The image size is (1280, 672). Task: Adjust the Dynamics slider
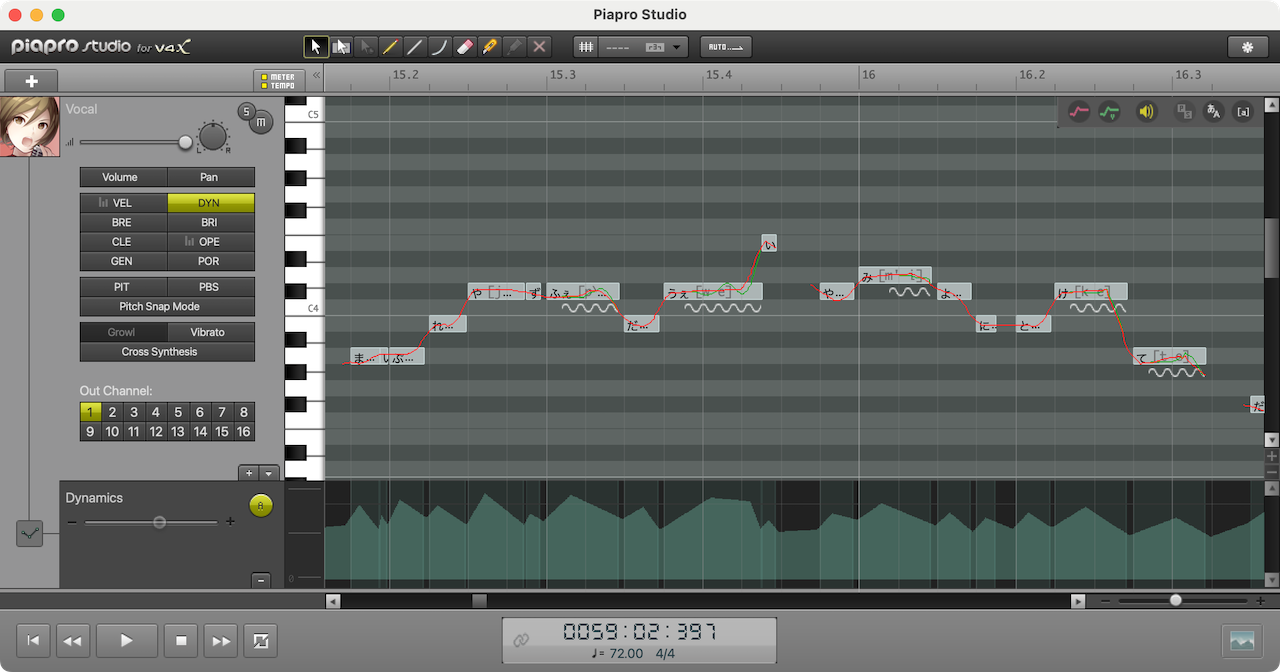coord(158,521)
